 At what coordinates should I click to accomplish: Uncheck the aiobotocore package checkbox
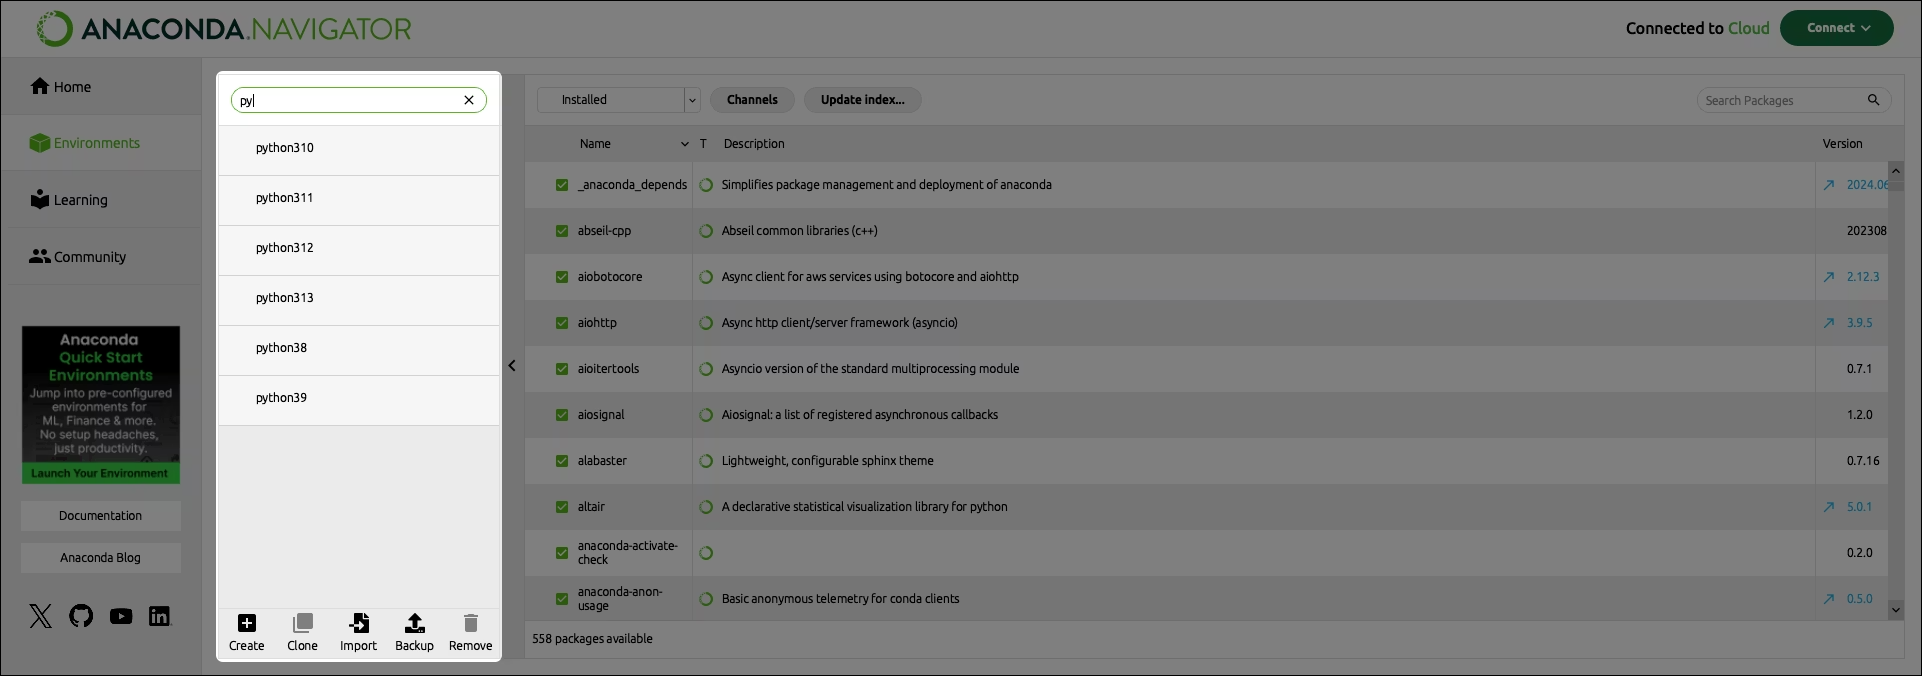(562, 277)
